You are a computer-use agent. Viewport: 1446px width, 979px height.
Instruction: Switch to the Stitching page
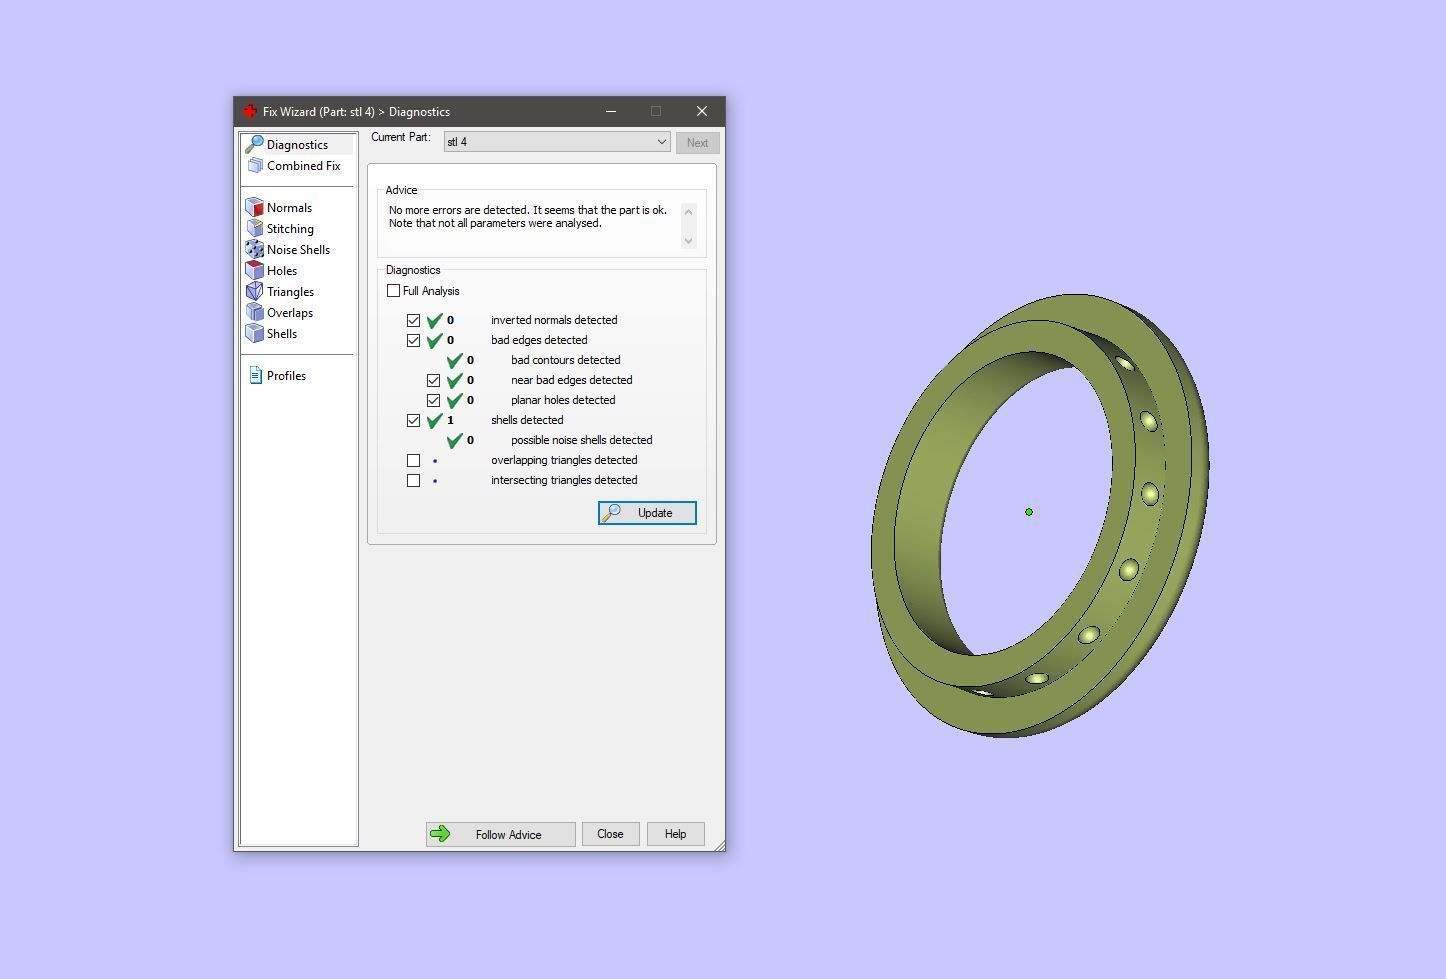pos(290,229)
